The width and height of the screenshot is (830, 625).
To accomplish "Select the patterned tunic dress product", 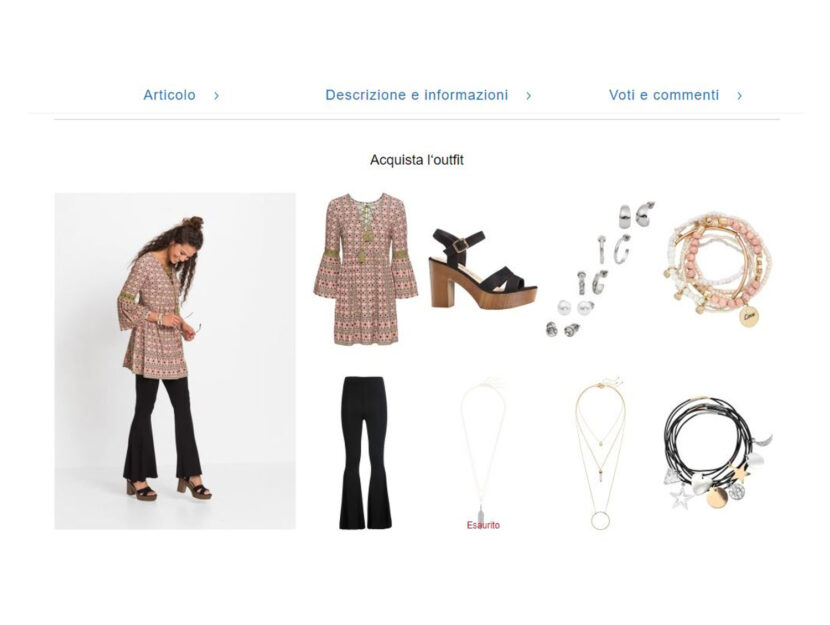I will (x=366, y=269).
